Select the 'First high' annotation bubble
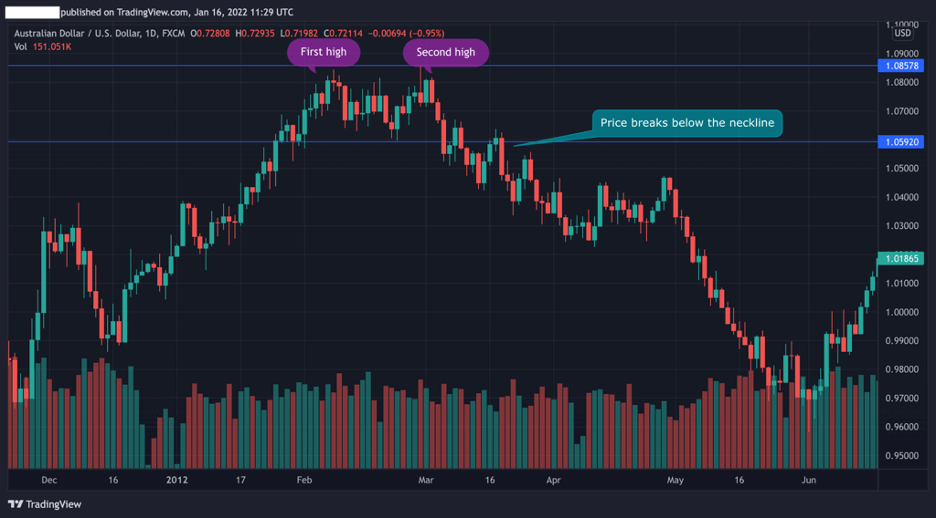Screen dimensions: 936x518 click(x=323, y=53)
